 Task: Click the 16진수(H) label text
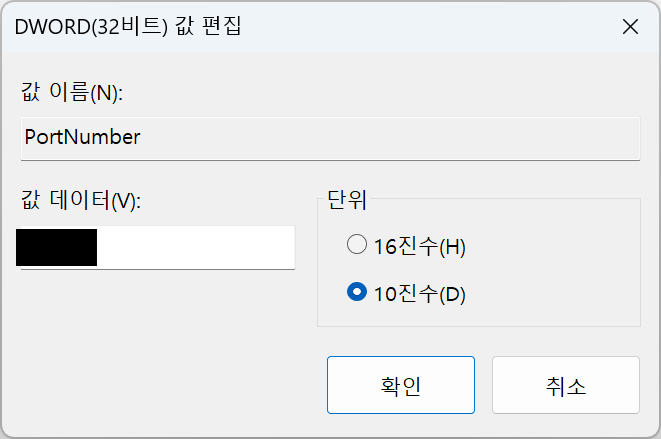click(x=419, y=247)
